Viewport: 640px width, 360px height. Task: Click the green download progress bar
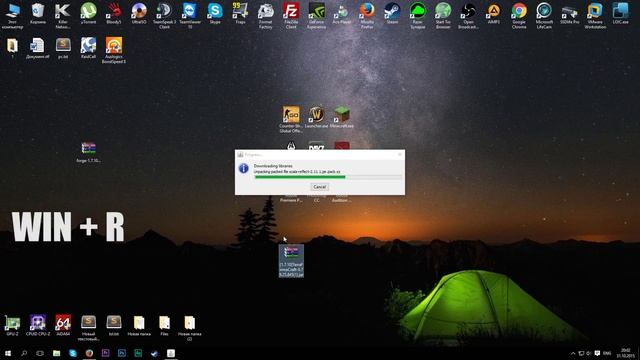(328, 177)
